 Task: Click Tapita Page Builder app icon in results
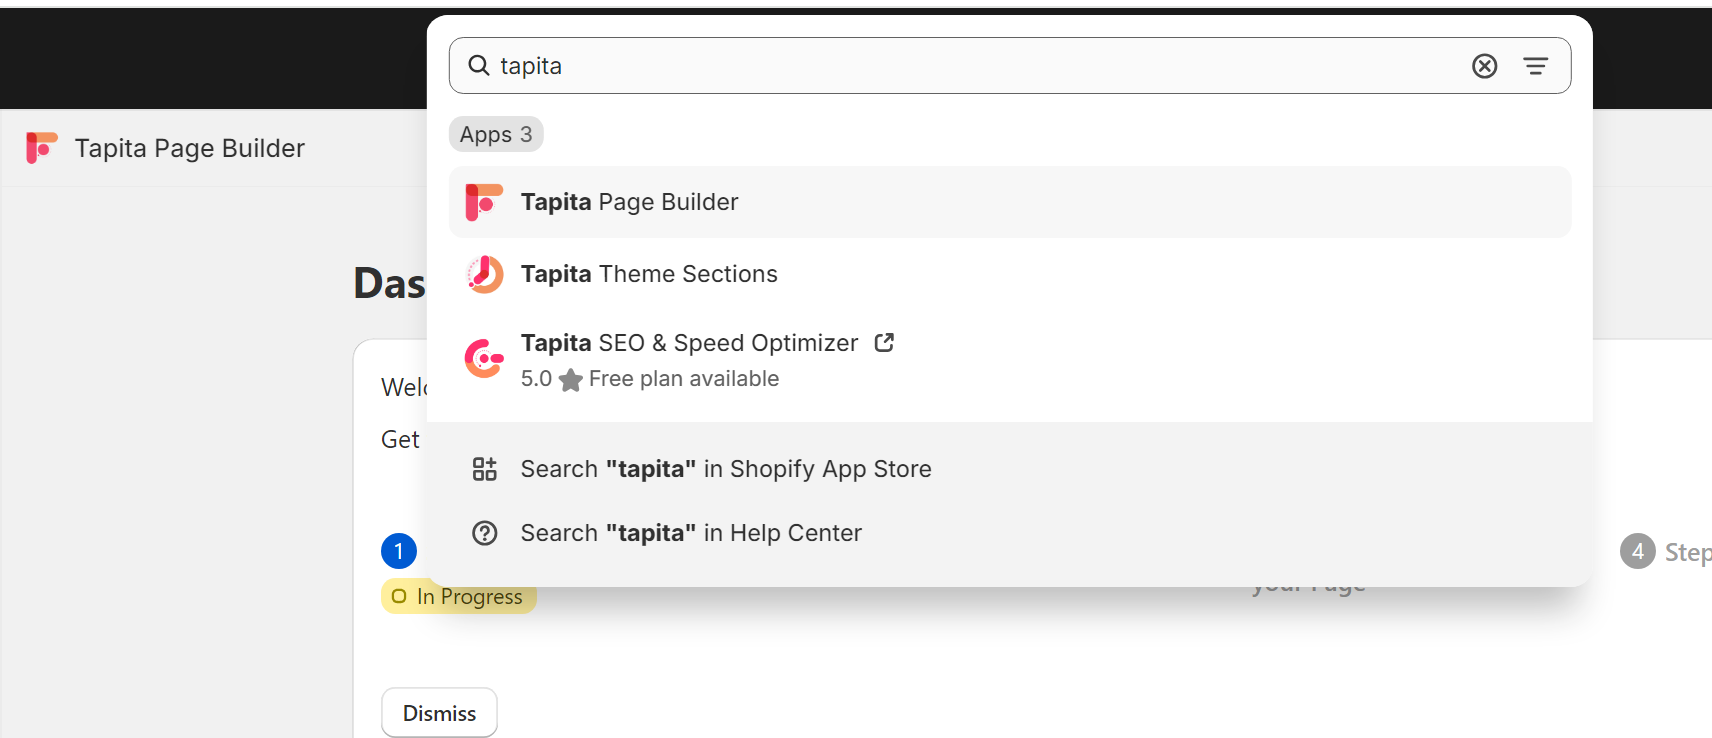tap(484, 202)
